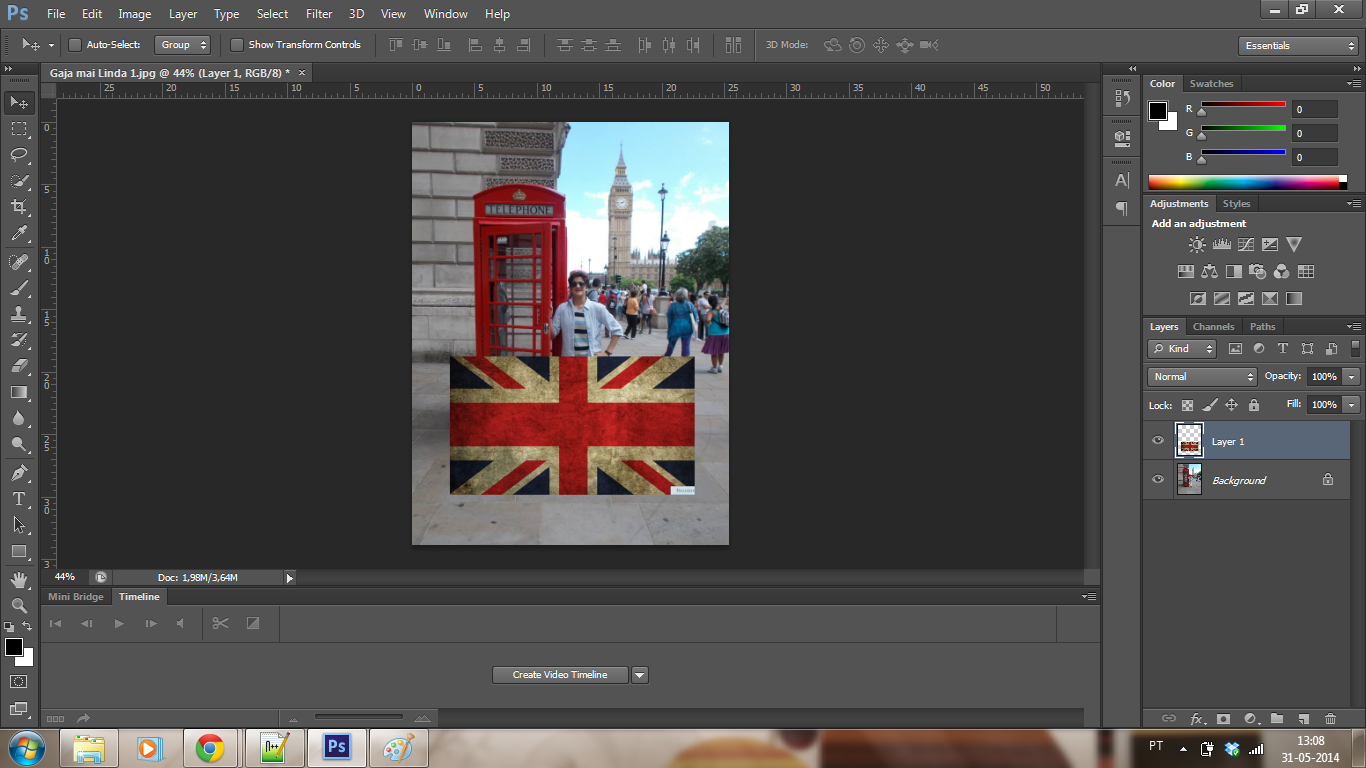Click the delete layer trash icon

(1330, 719)
